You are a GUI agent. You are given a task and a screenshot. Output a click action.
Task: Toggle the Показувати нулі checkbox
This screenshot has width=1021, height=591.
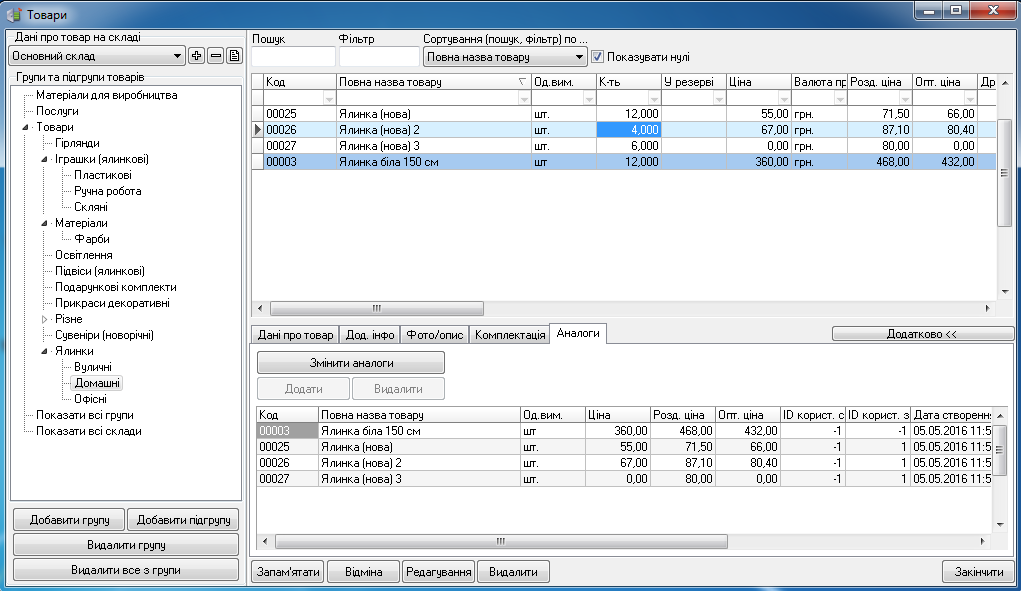coord(598,57)
